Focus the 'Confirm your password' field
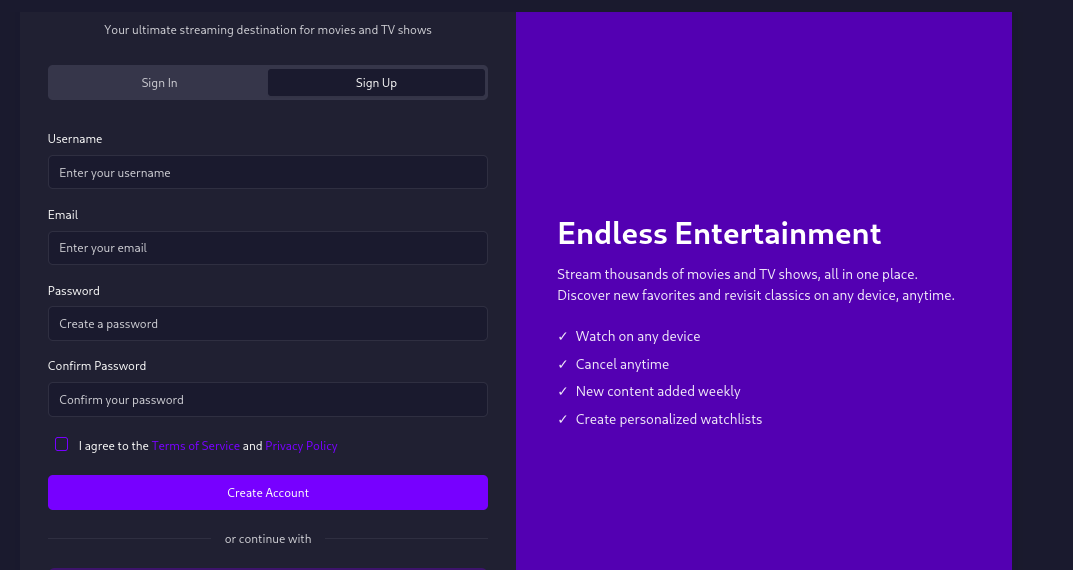 coord(267,400)
